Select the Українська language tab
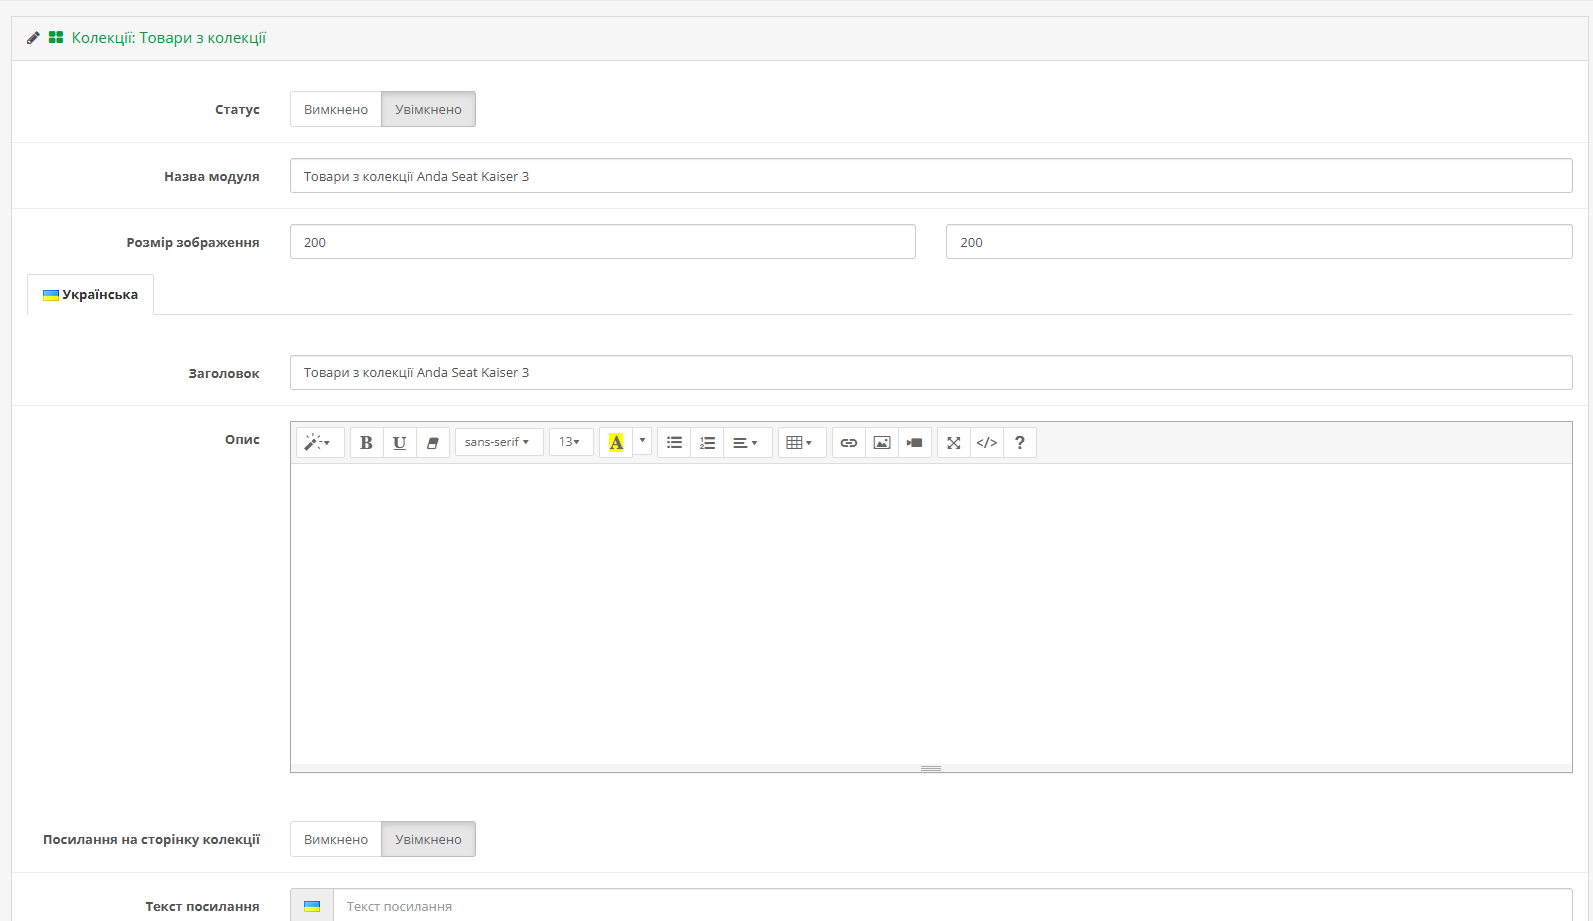Viewport: 1593px width, 921px height. pyautogui.click(x=90, y=295)
